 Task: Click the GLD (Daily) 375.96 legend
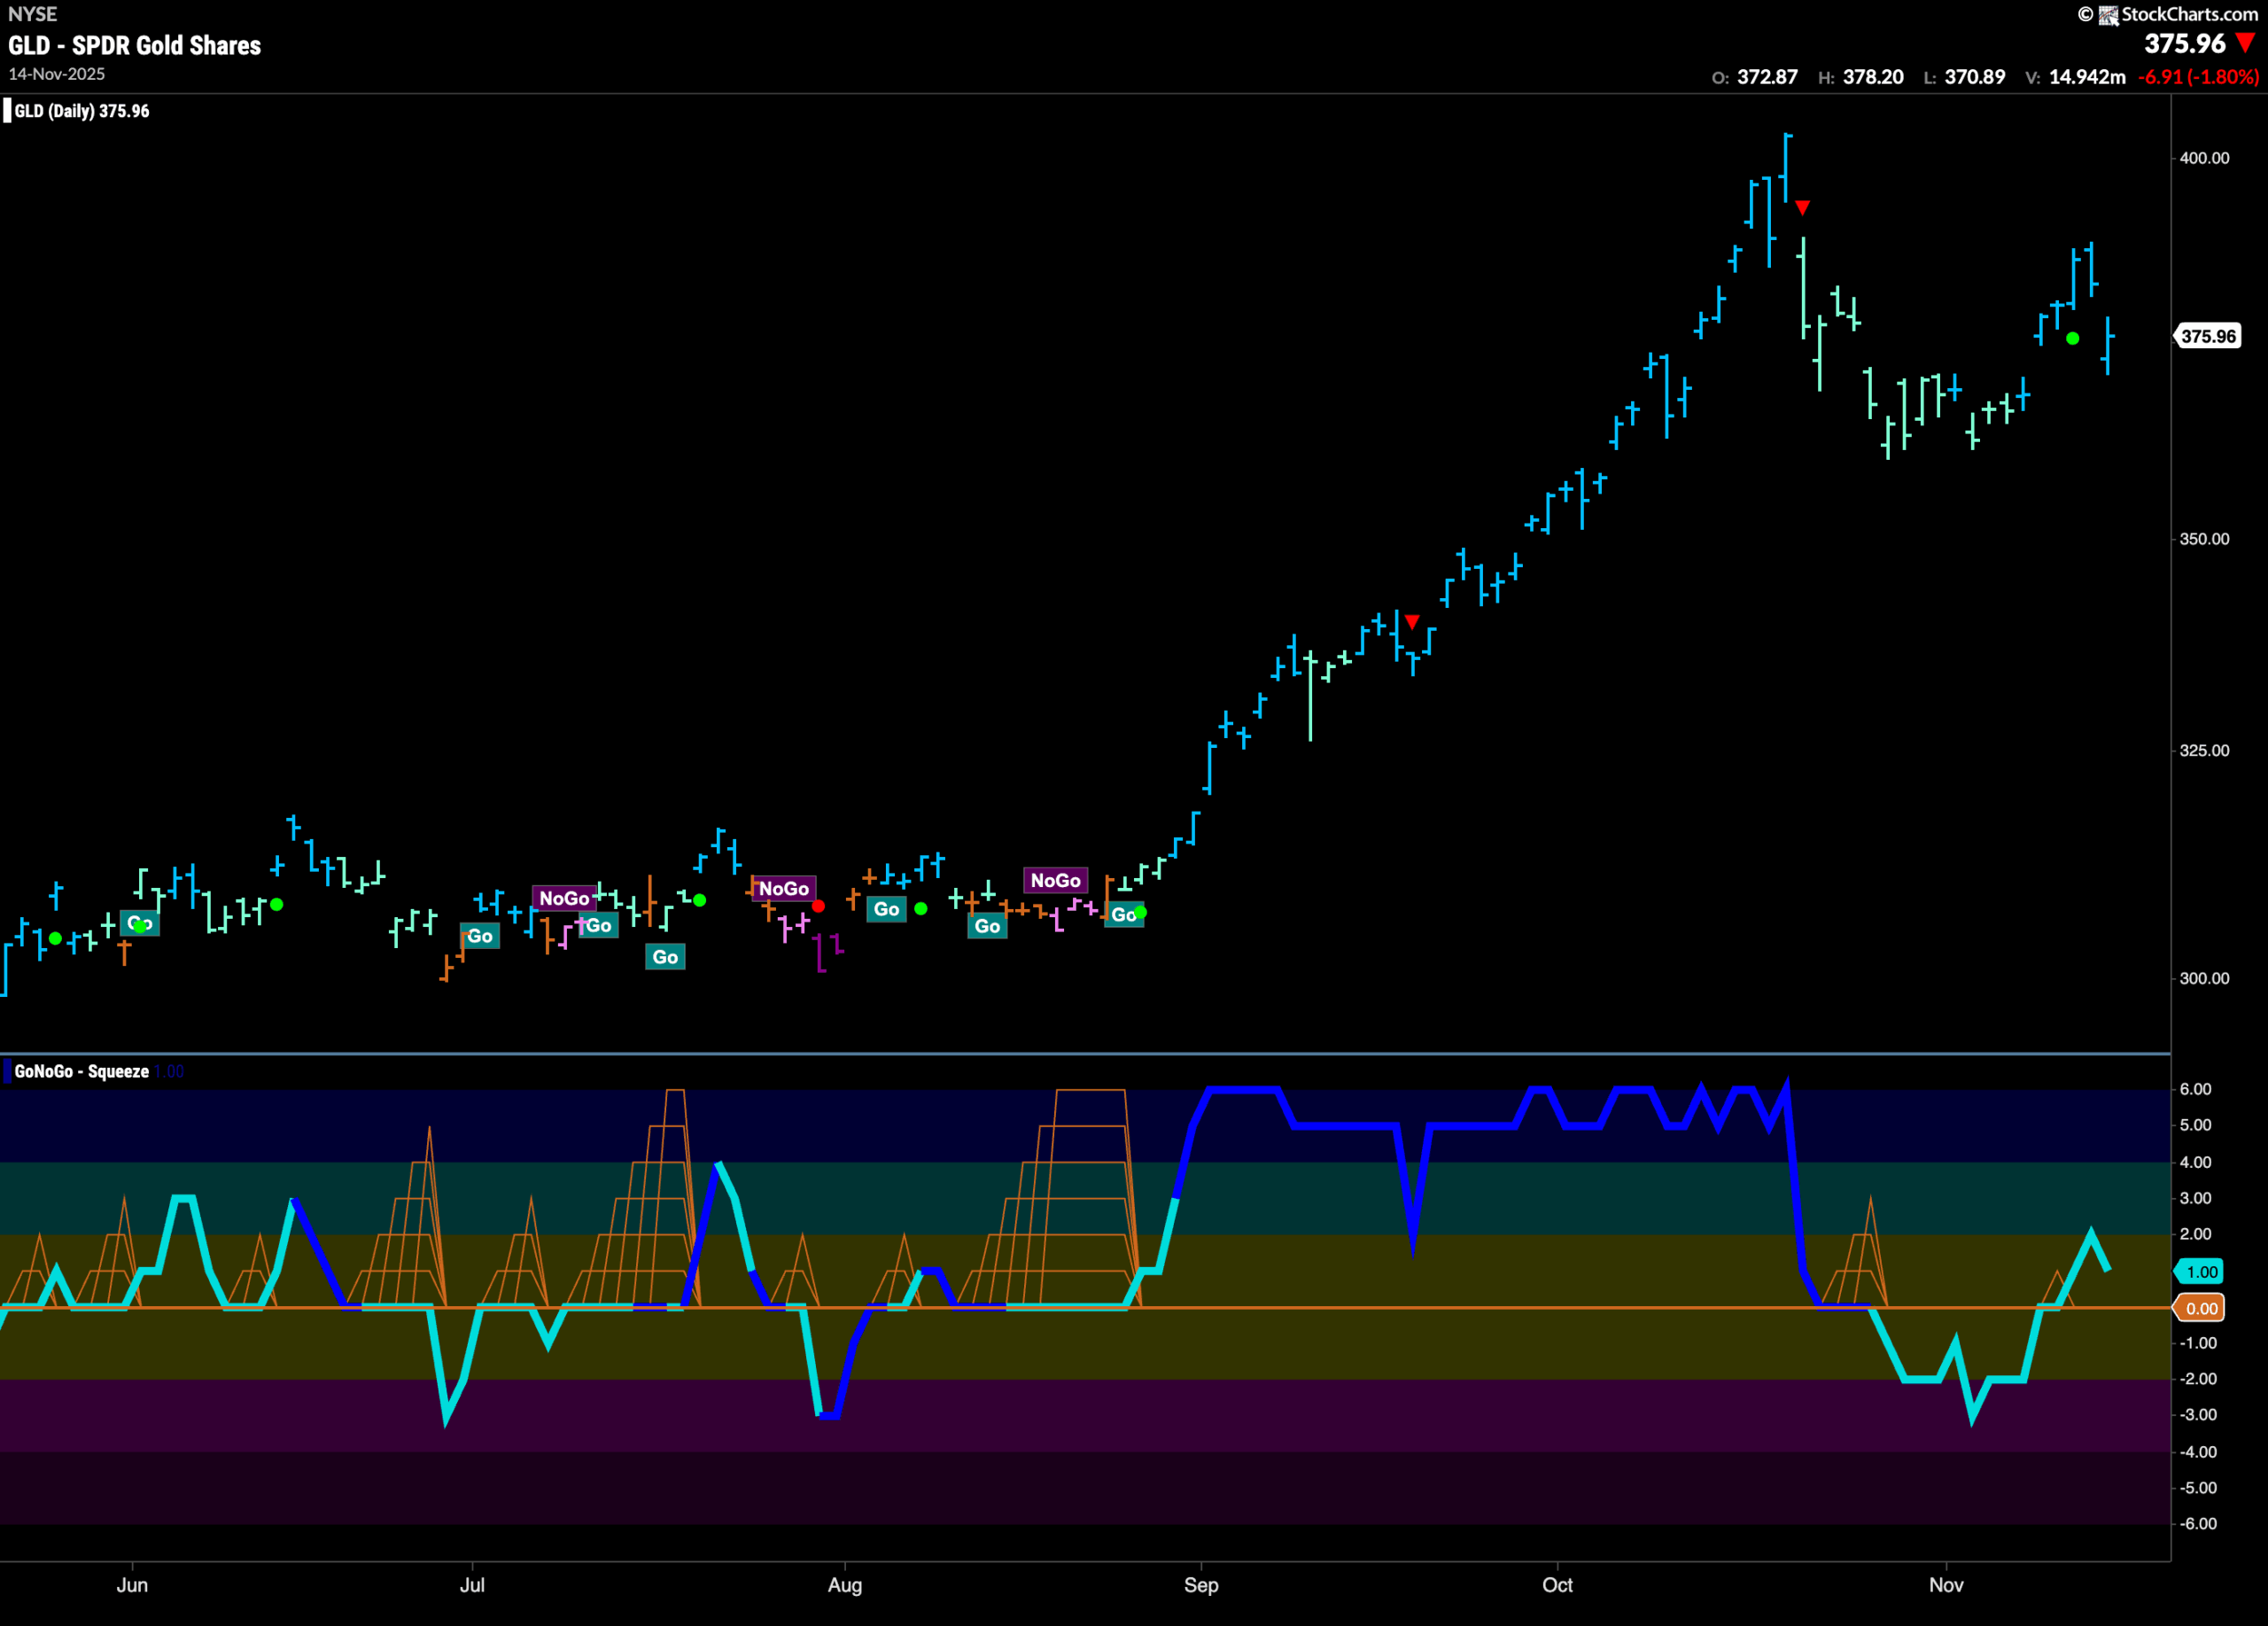(x=82, y=111)
